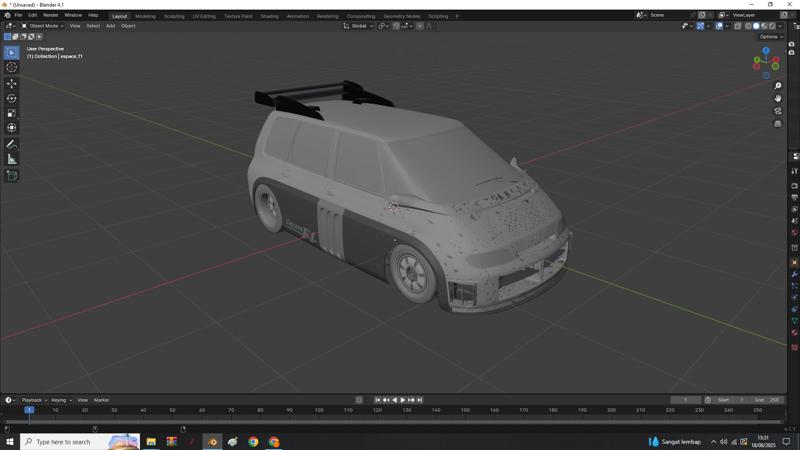Open the timeline editor type dropdown
Viewport: 800px width, 450px height.
coord(10,400)
